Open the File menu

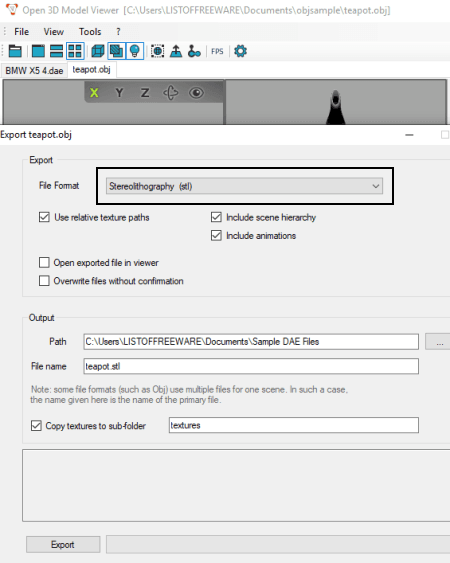tap(22, 32)
